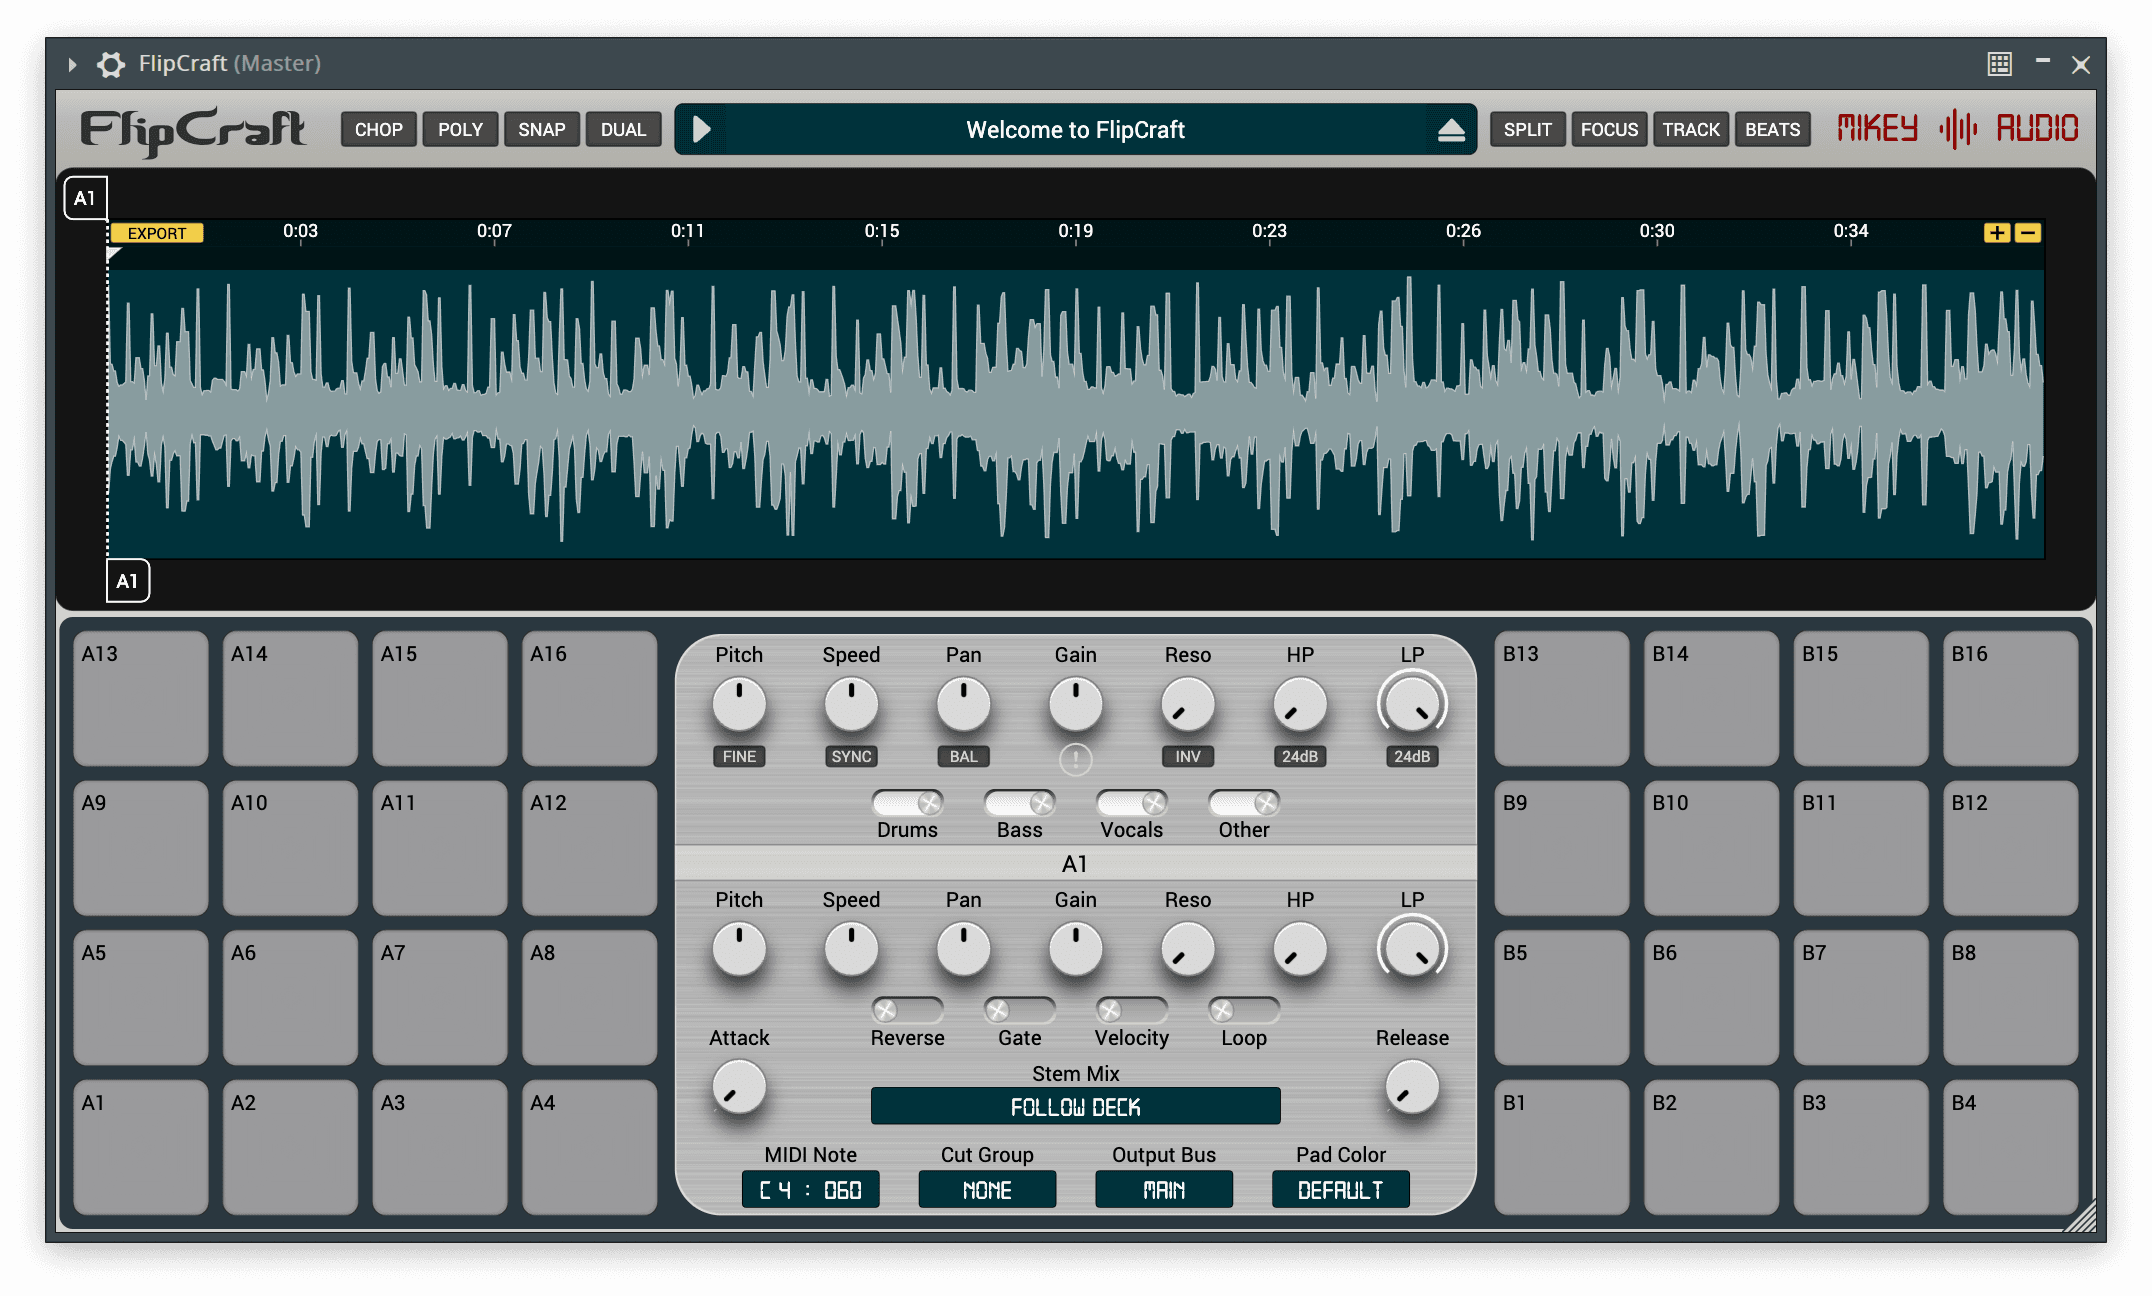Trigger pad B12
Image resolution: width=2152 pixels, height=1296 pixels.
point(2010,847)
